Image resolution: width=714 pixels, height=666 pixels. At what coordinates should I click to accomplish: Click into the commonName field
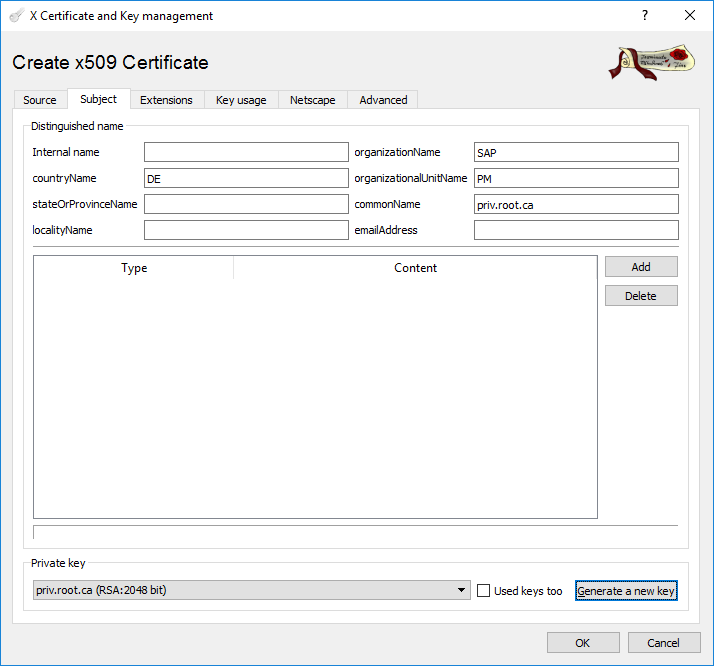(576, 204)
